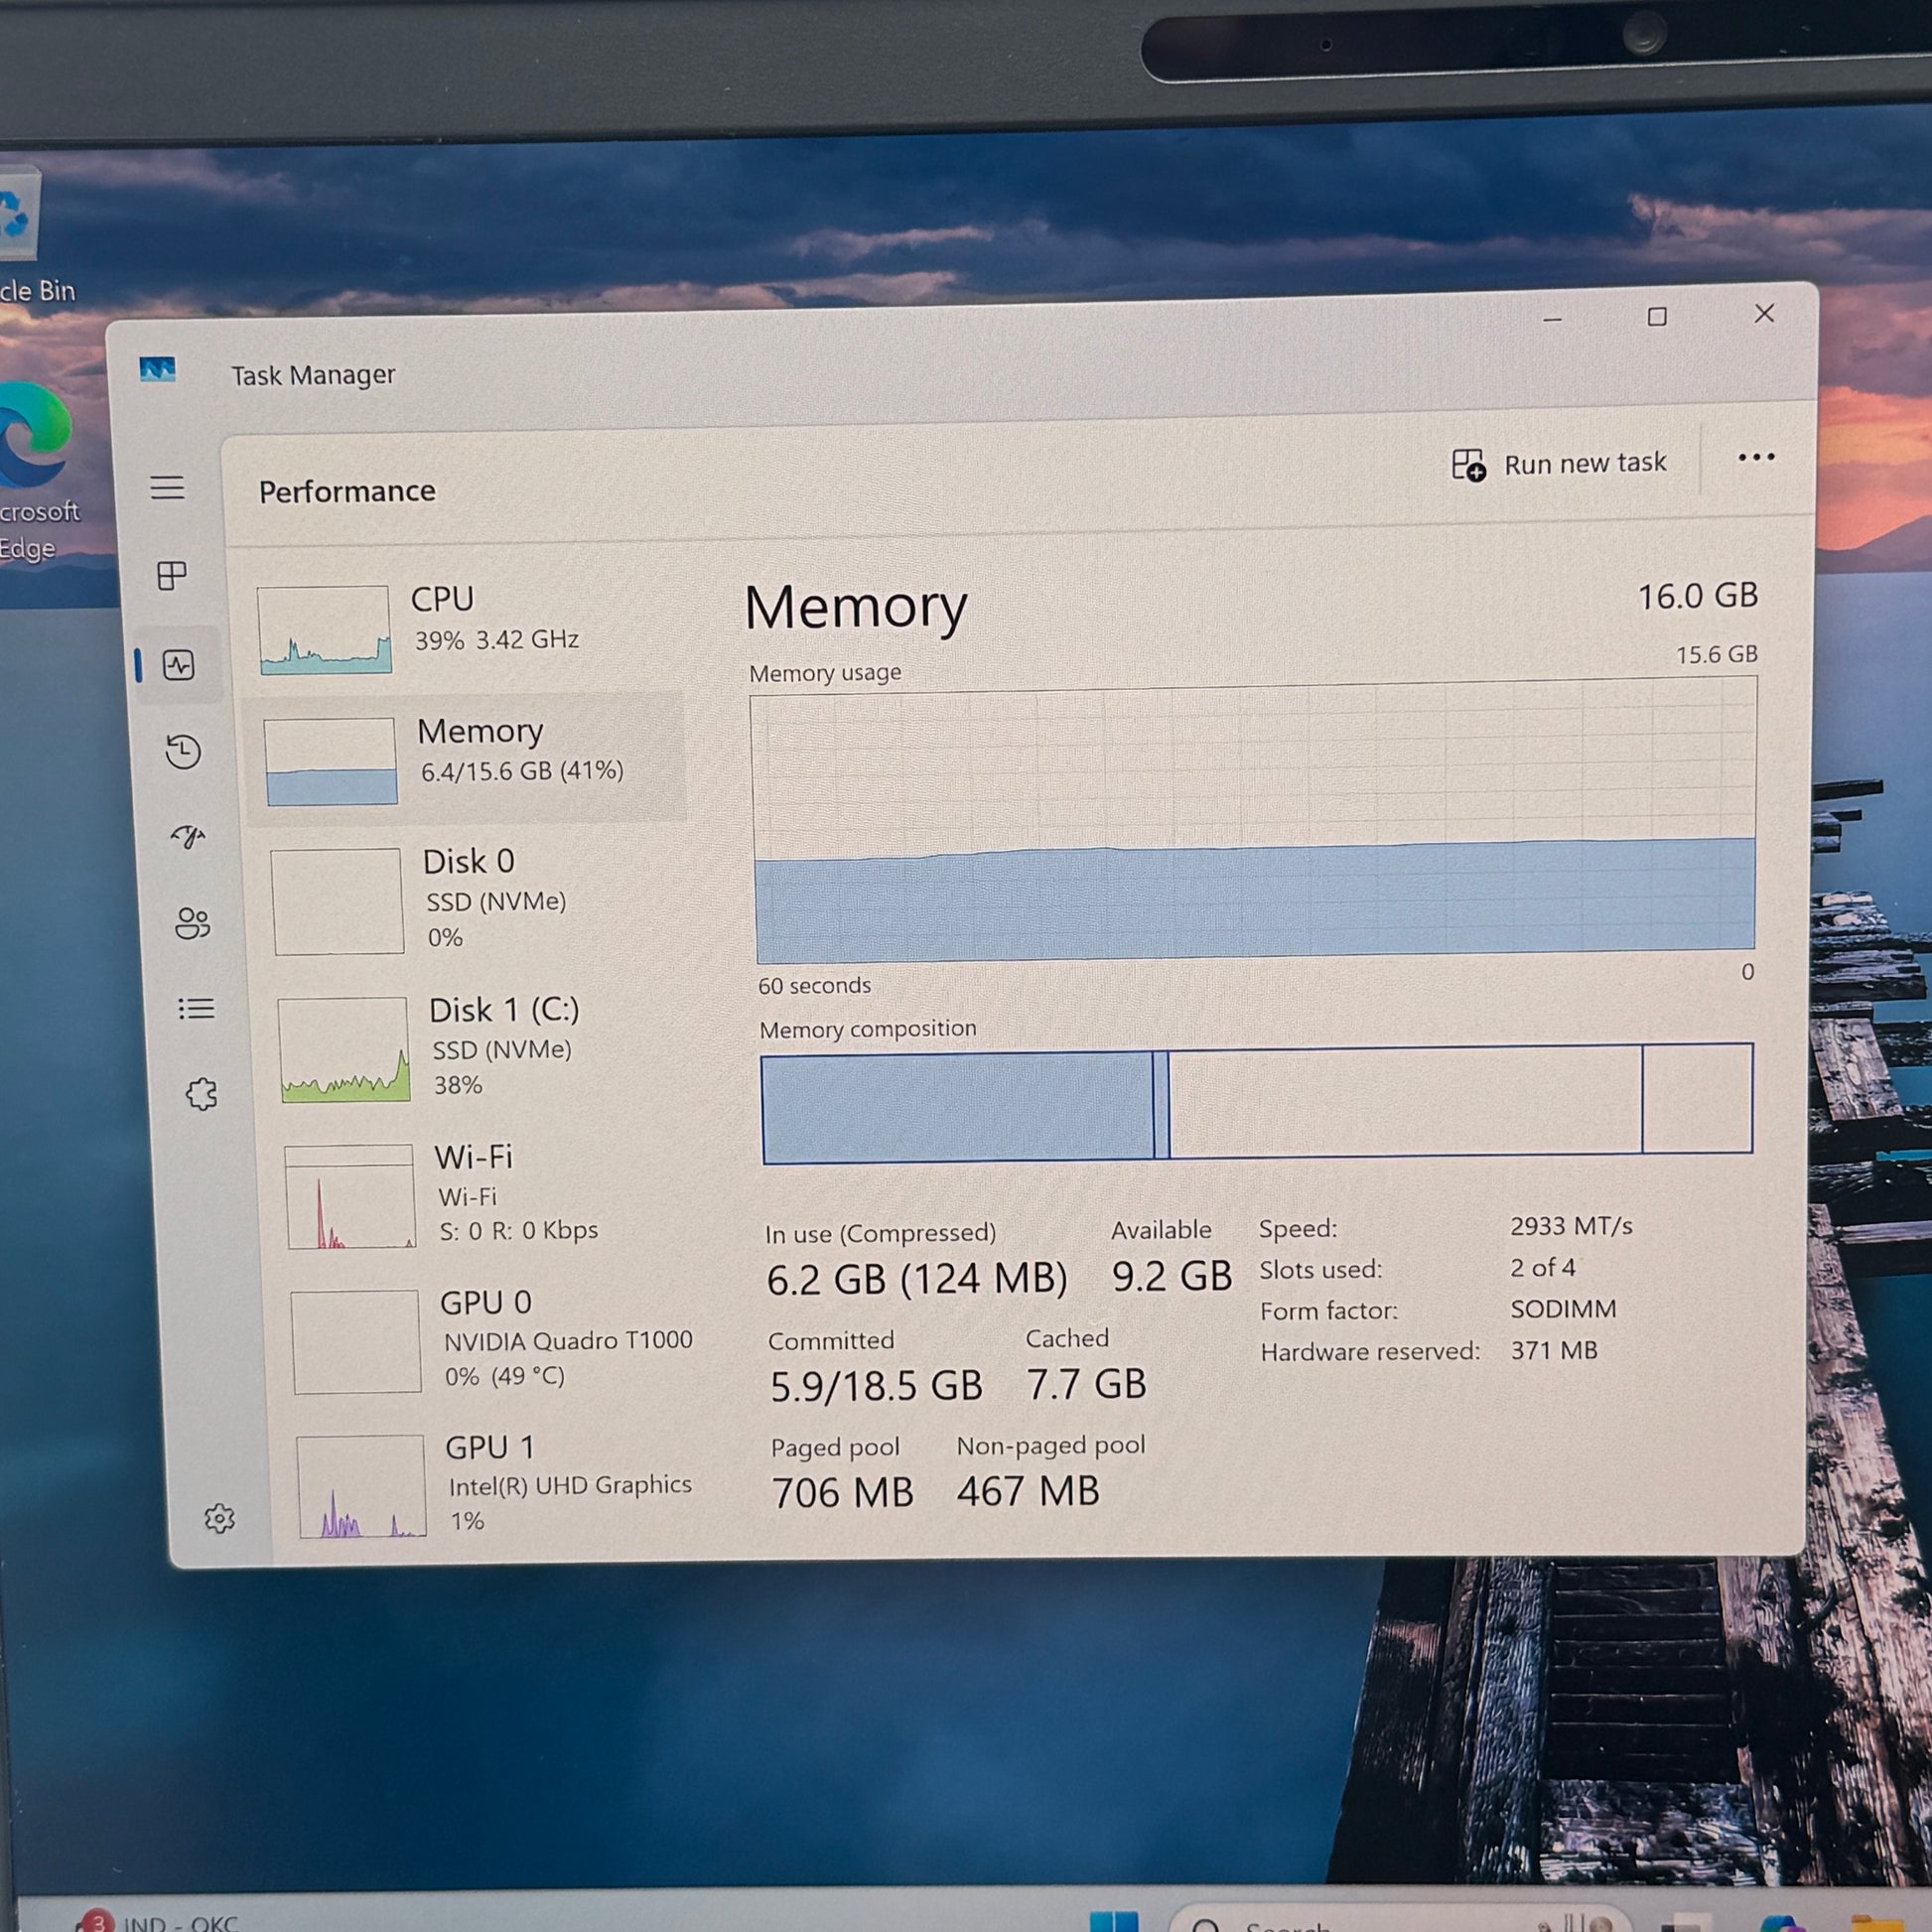Select Disk 1 (C:) item
Screen dimensions: 1932x1932
pyautogui.click(x=480, y=1048)
